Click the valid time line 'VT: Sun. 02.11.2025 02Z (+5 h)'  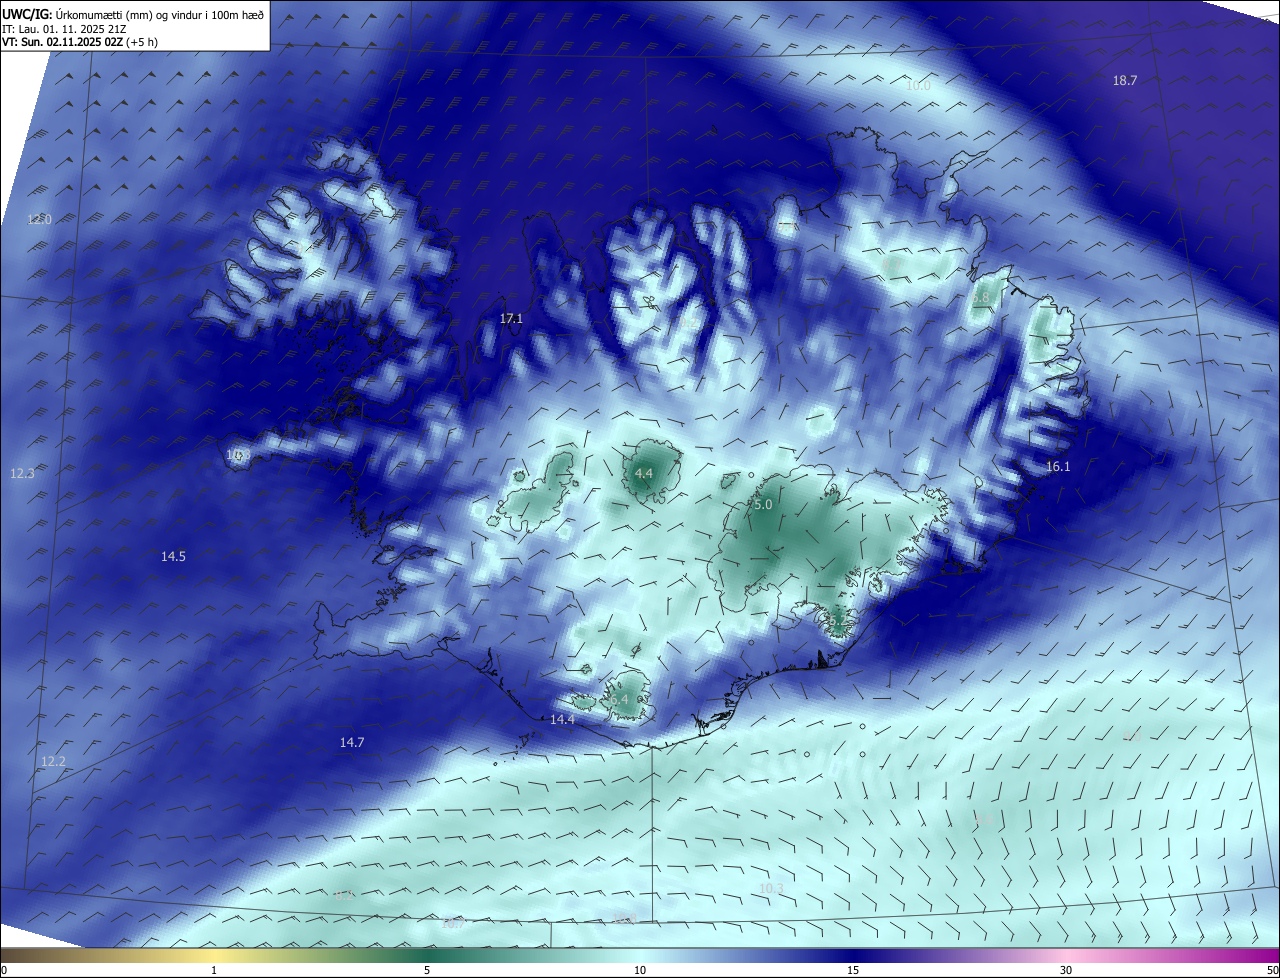79,42
